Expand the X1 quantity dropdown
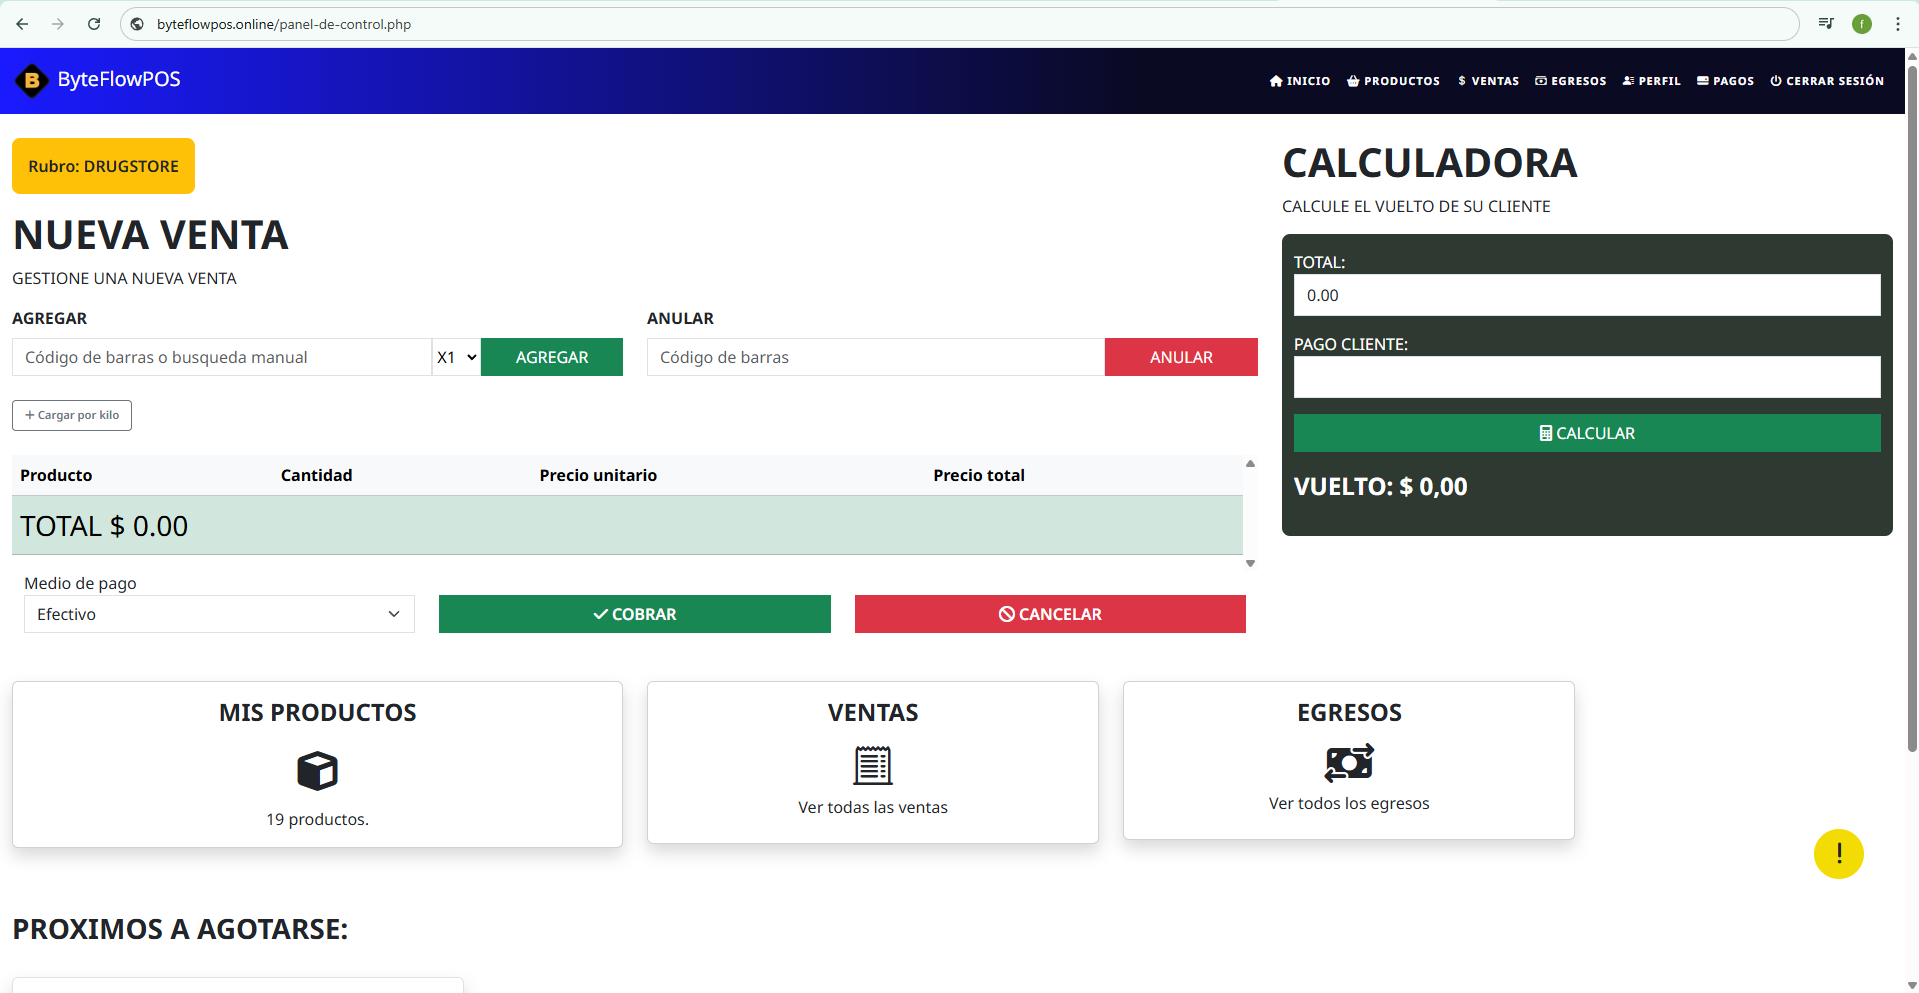The width and height of the screenshot is (1919, 993). (x=456, y=357)
